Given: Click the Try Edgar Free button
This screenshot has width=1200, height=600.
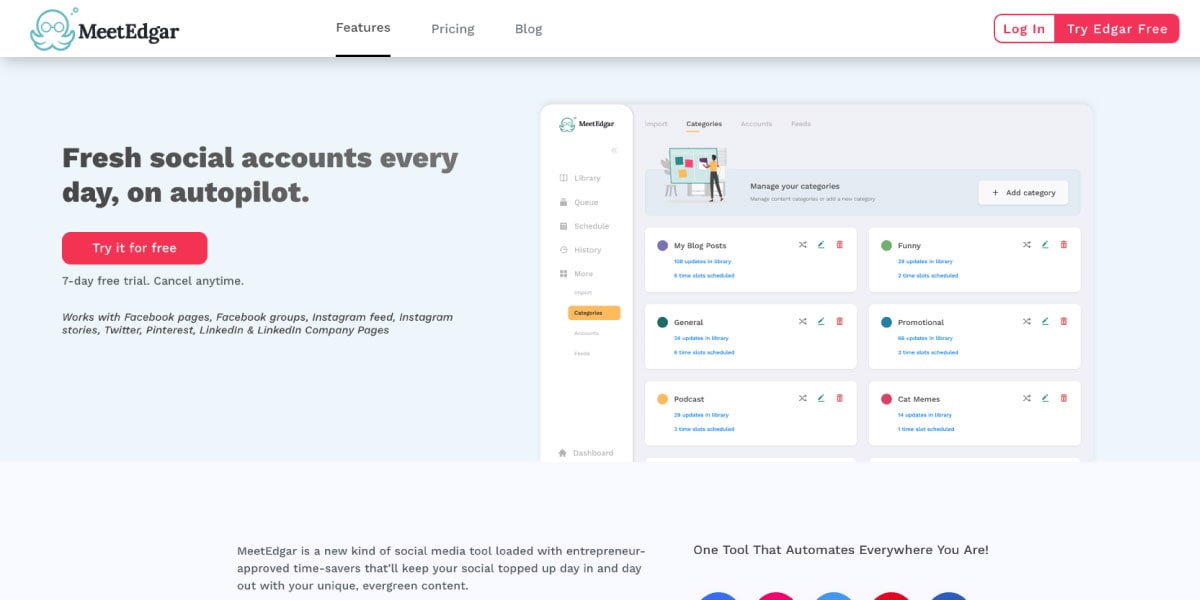Looking at the screenshot, I should 1117,29.
